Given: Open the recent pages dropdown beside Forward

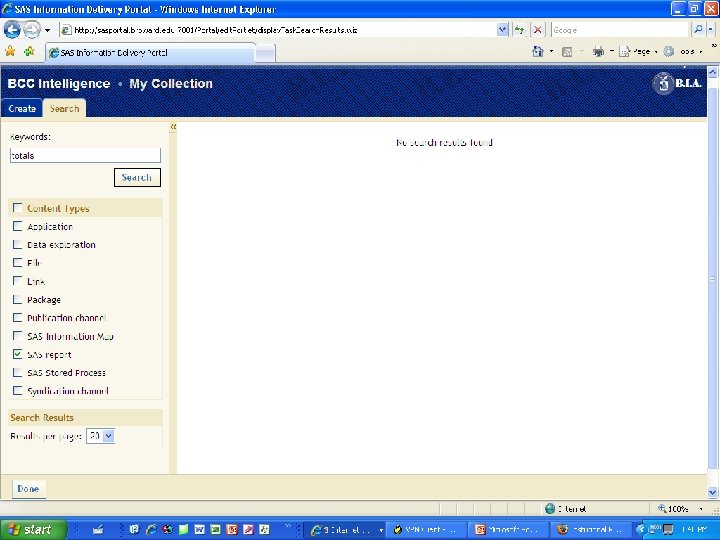Looking at the screenshot, I should 47,30.
